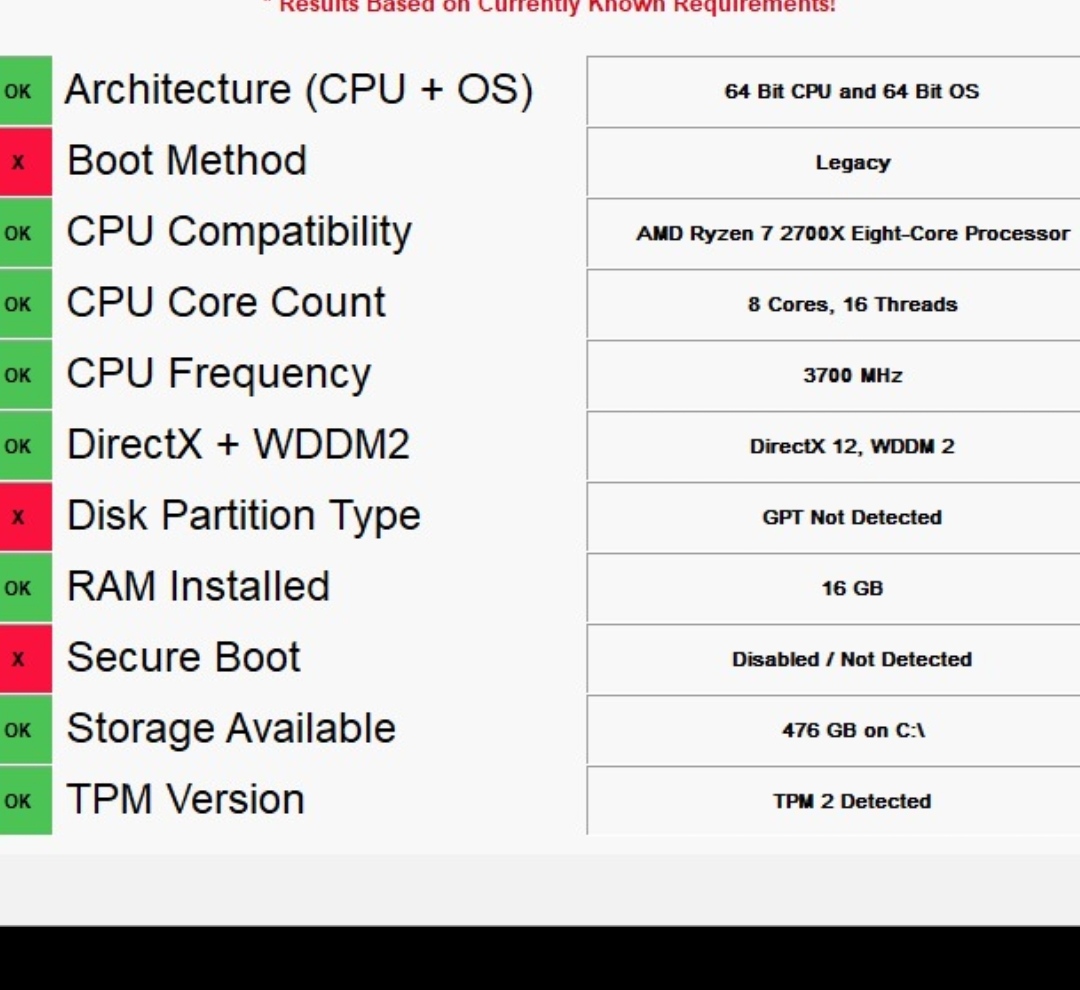Click the OK indicator for Storage Available

tap(22, 729)
